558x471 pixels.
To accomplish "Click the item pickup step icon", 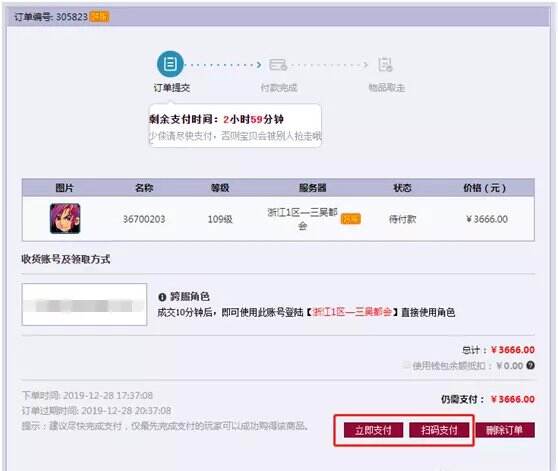I will [x=385, y=64].
